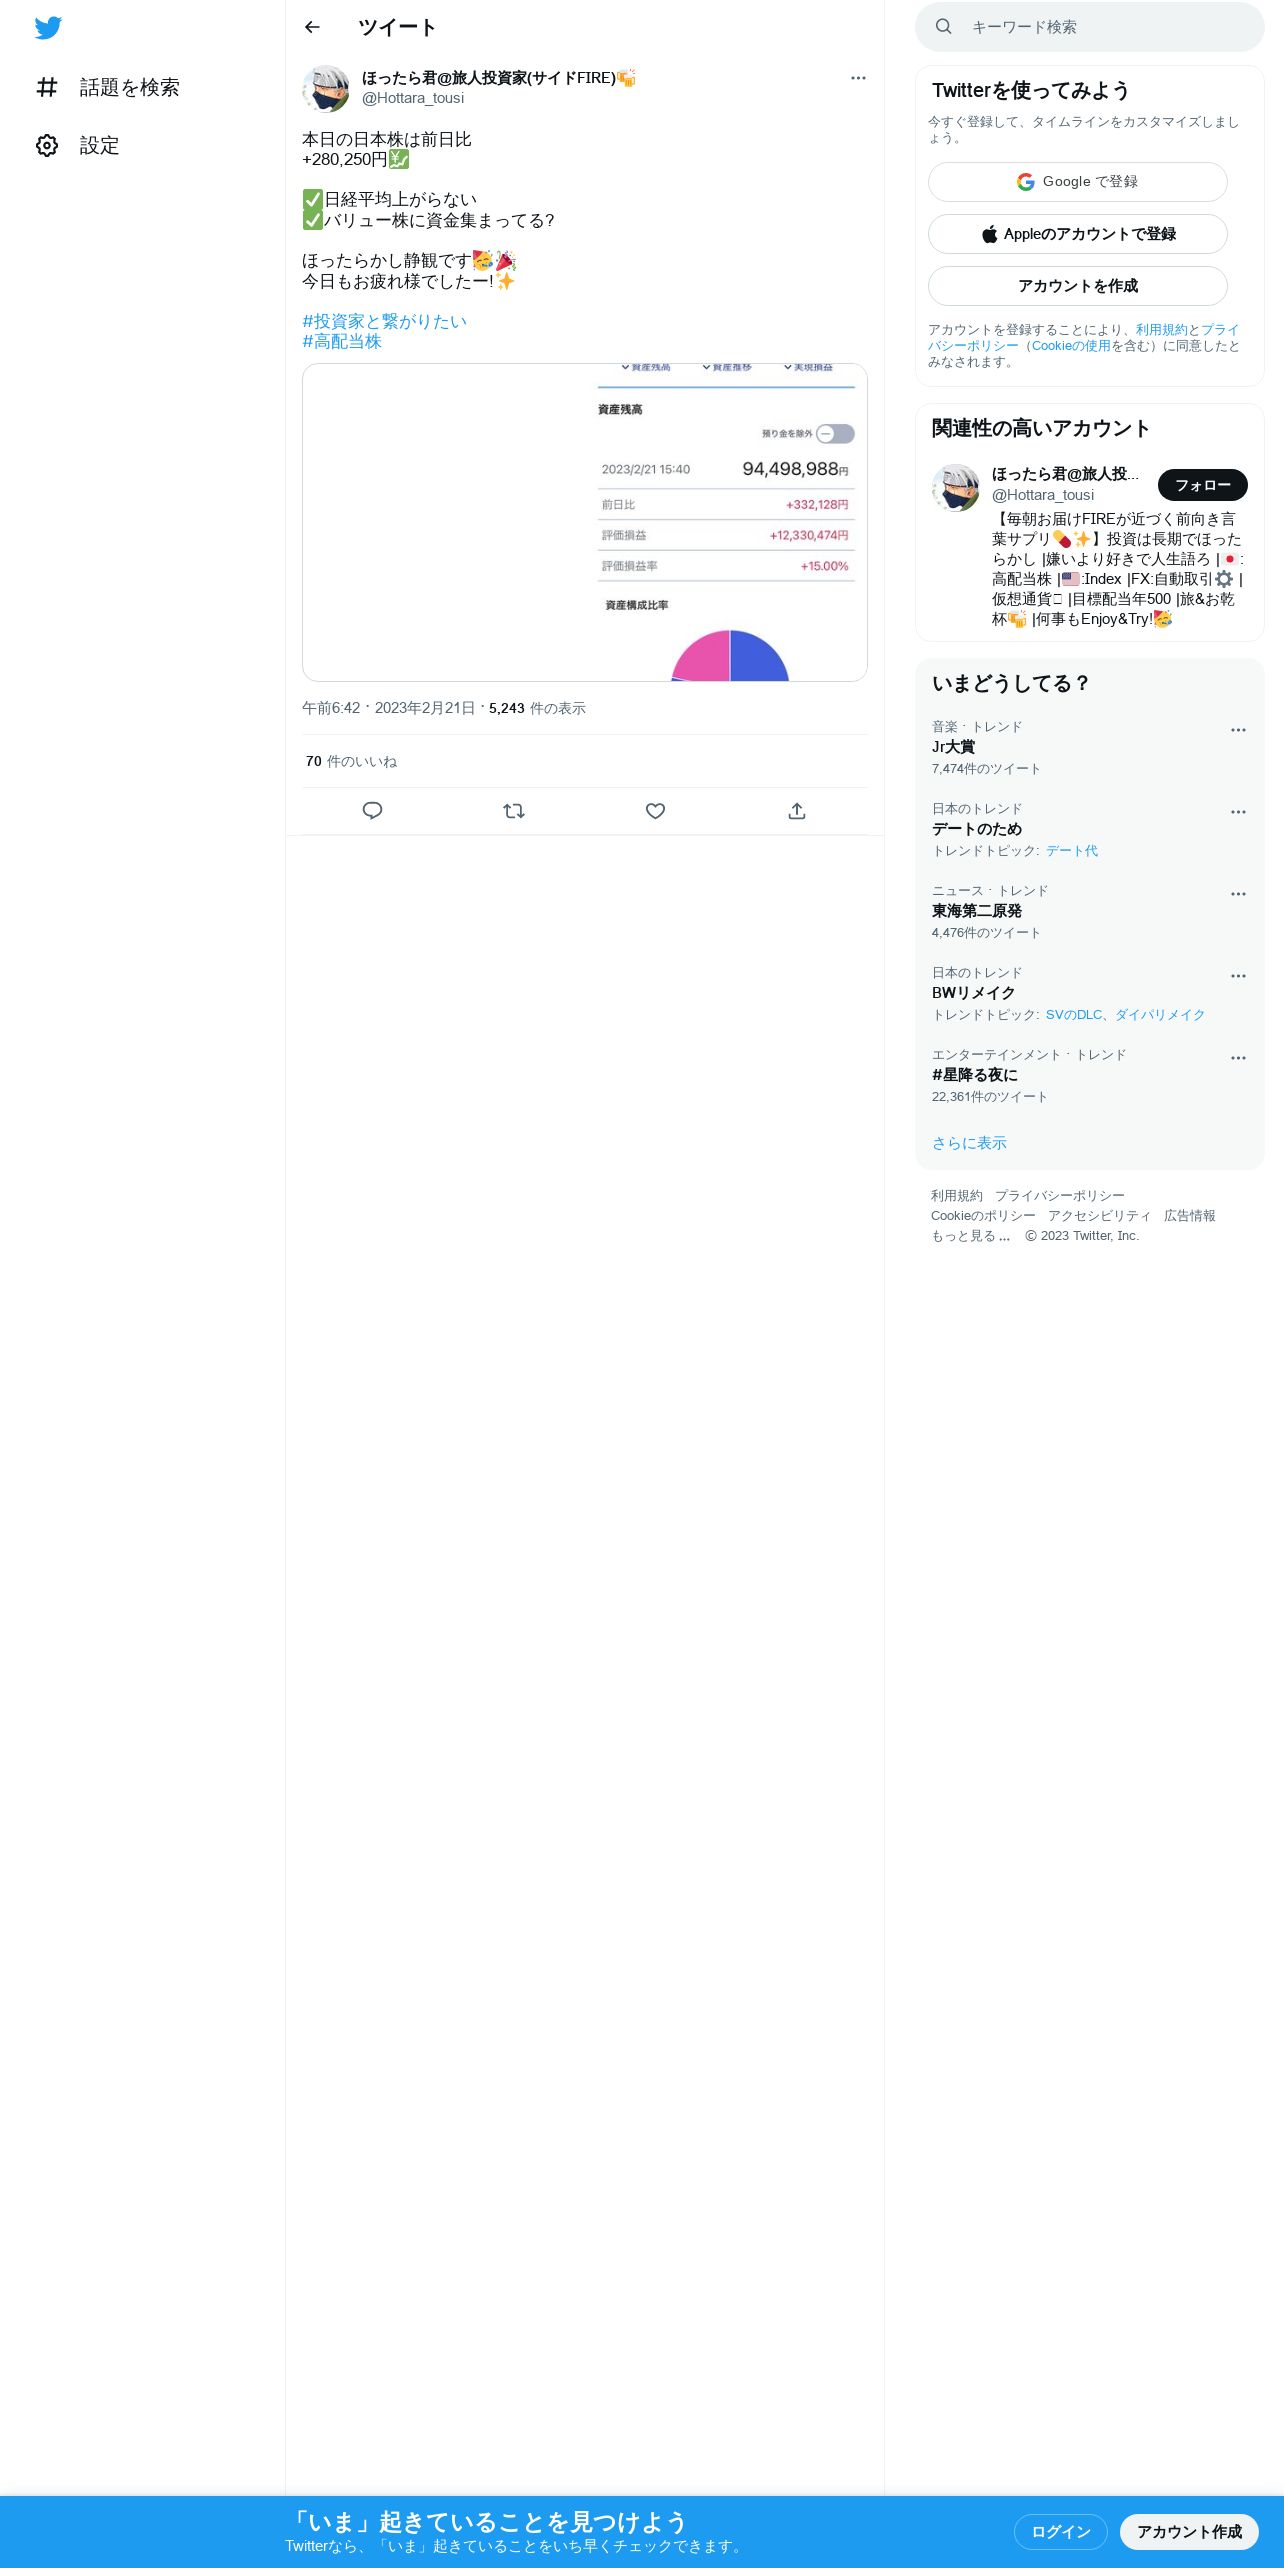This screenshot has height=2568, width=1284.
Task: Open more options for Jr大賞 trend
Action: pos(1238,730)
